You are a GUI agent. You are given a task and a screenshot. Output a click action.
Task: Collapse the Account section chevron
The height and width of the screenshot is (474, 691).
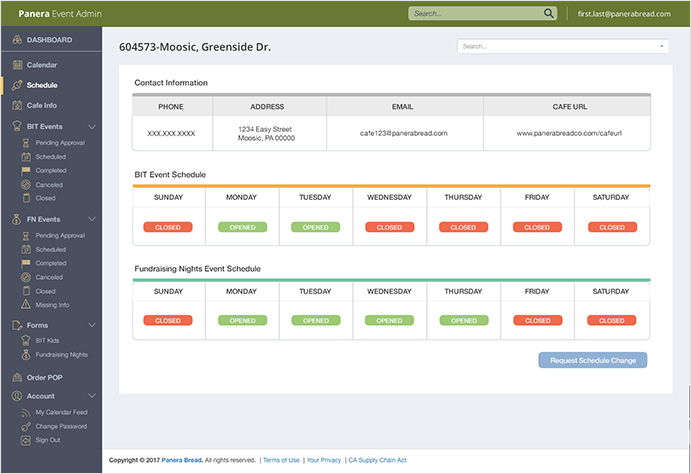point(92,396)
